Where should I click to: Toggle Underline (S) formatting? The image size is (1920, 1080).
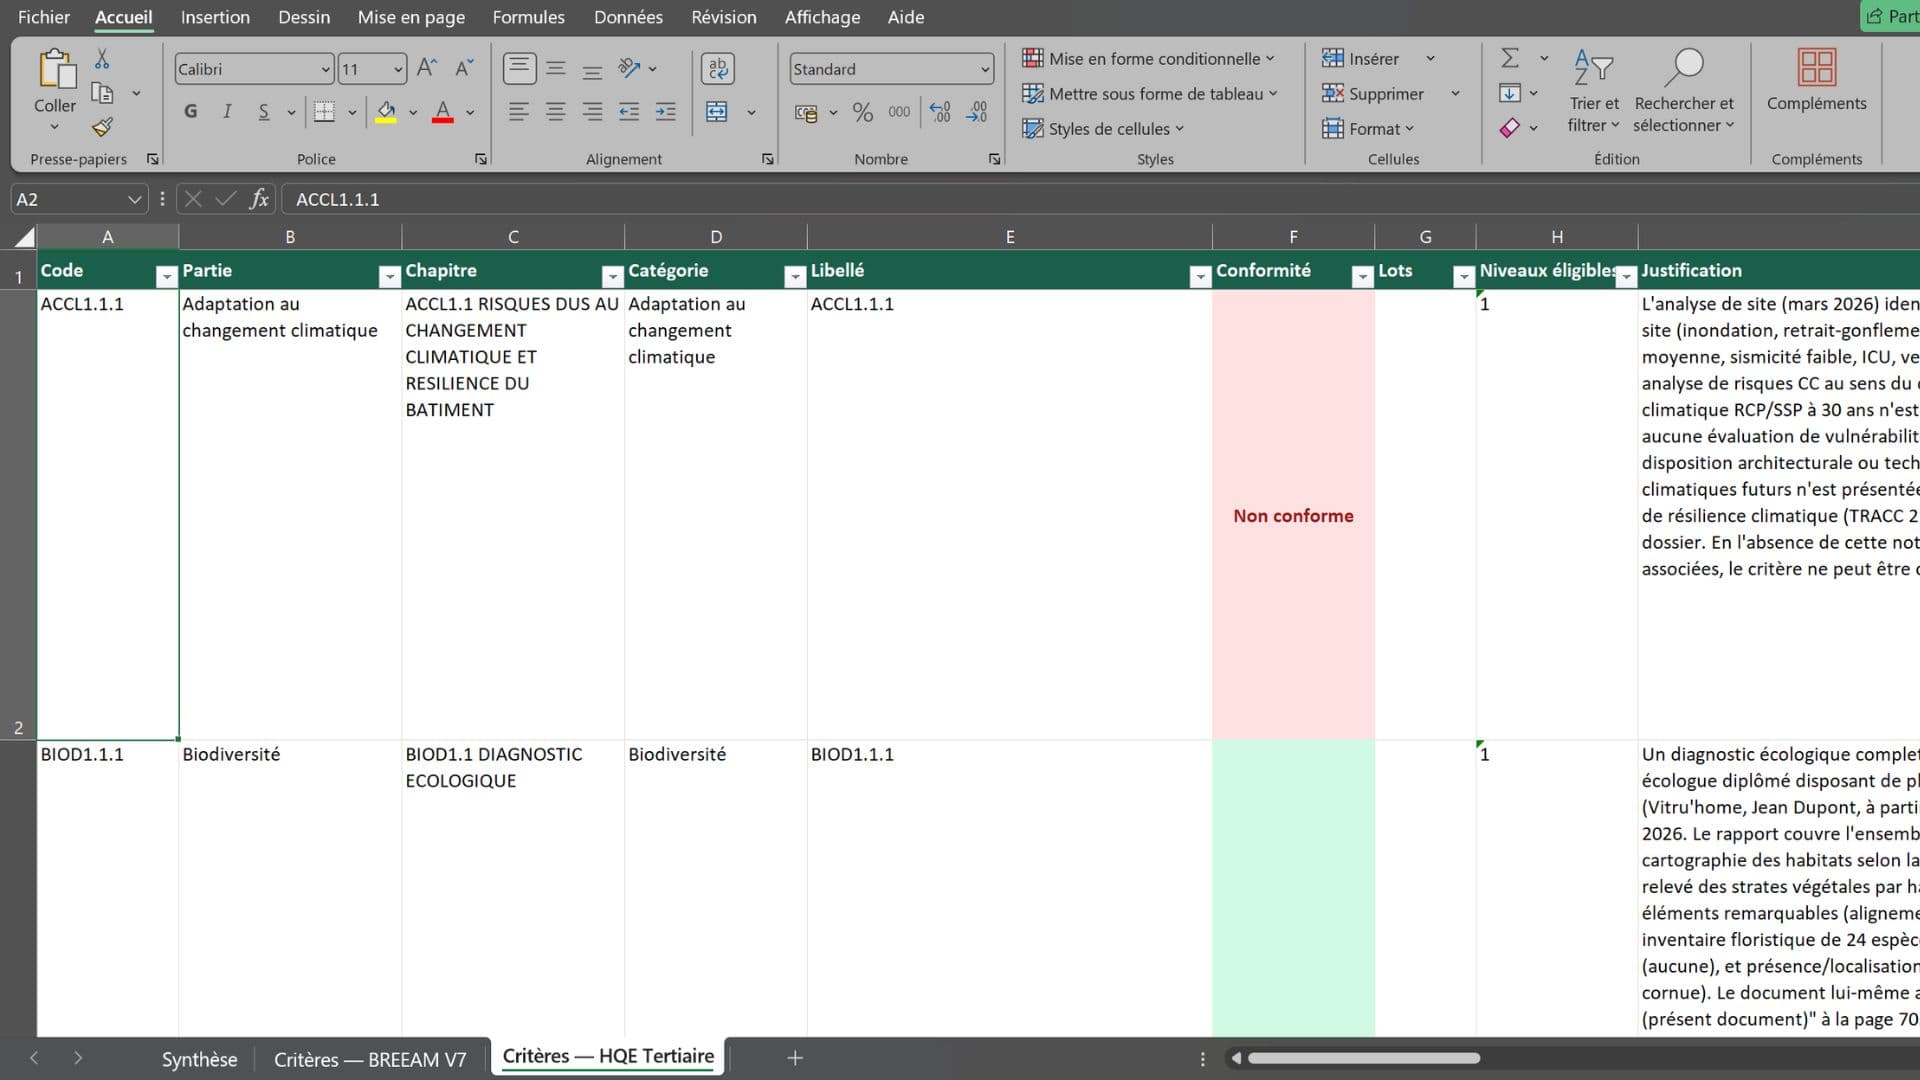pyautogui.click(x=264, y=112)
